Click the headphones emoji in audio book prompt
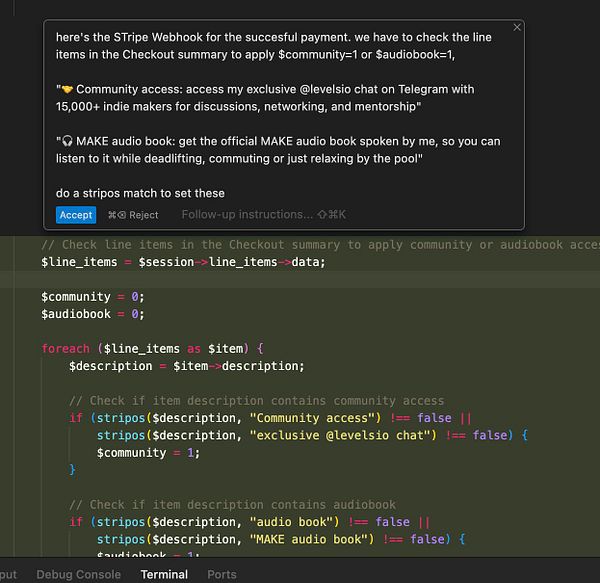This screenshot has height=583, width=600. click(x=67, y=142)
